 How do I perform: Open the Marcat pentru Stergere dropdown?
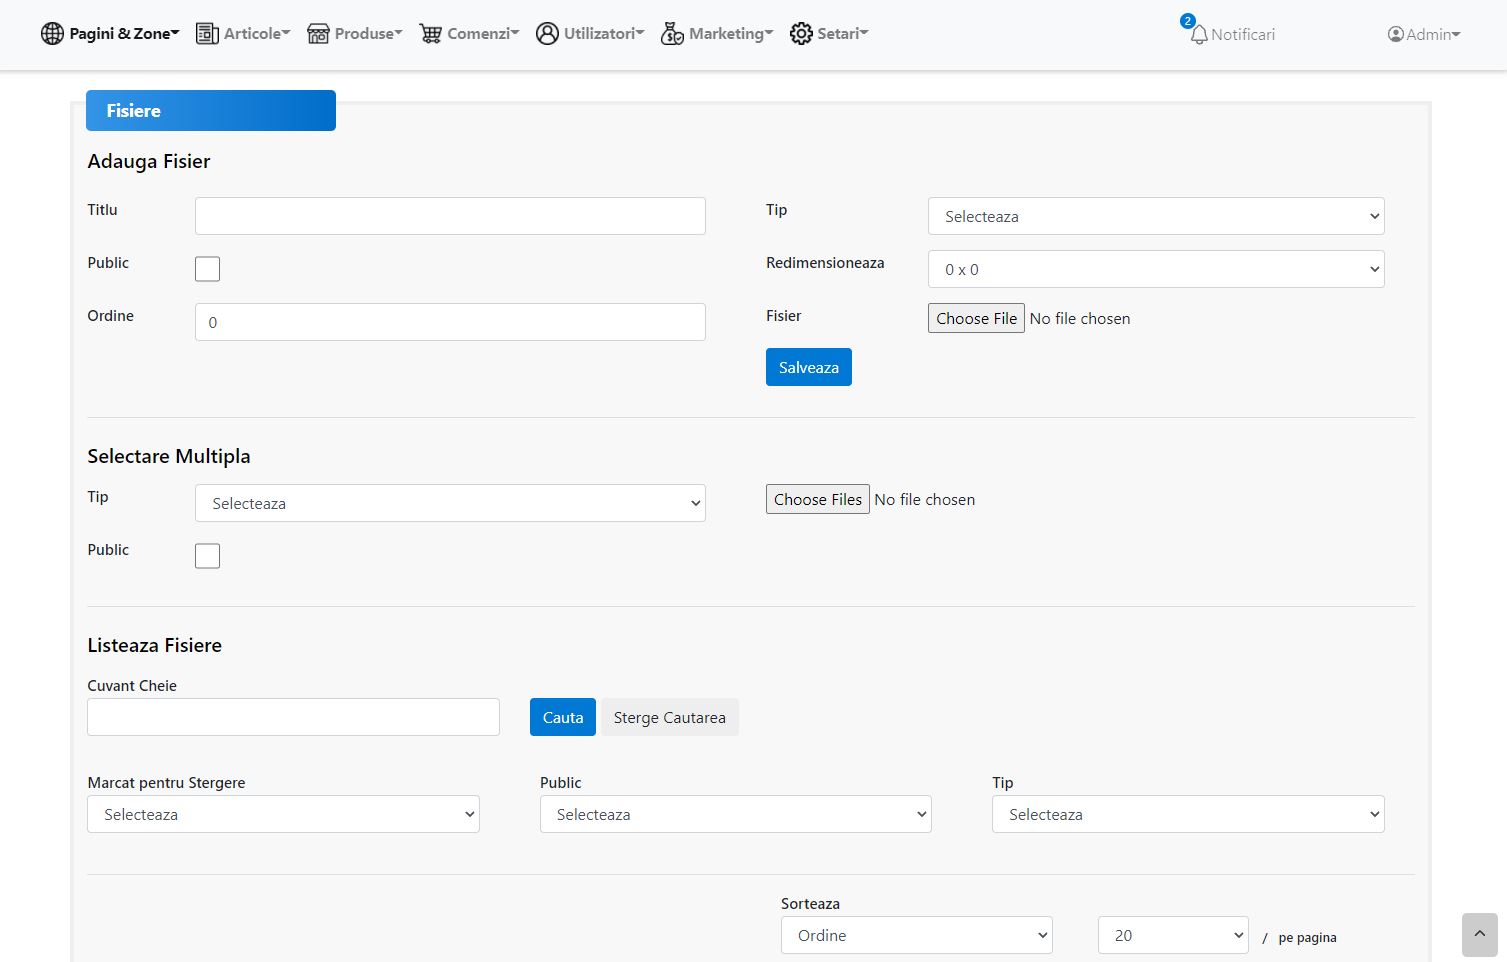point(283,814)
